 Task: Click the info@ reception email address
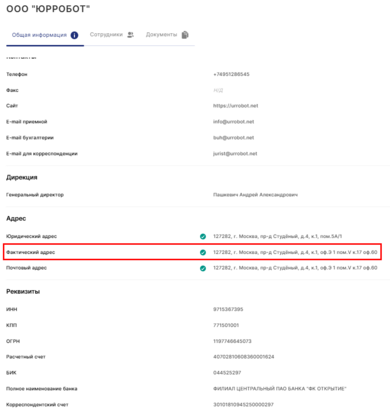pyautogui.click(x=233, y=122)
